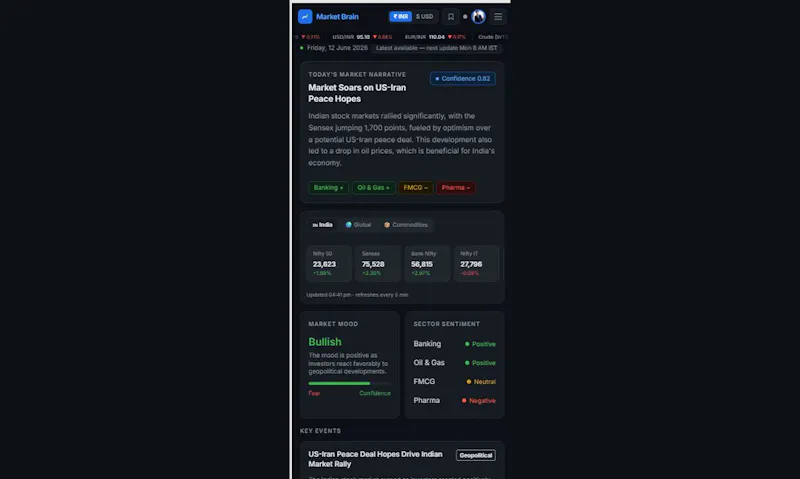Viewport: 800px width, 479px height.
Task: Click the Crude ticker item
Action: tap(492, 37)
